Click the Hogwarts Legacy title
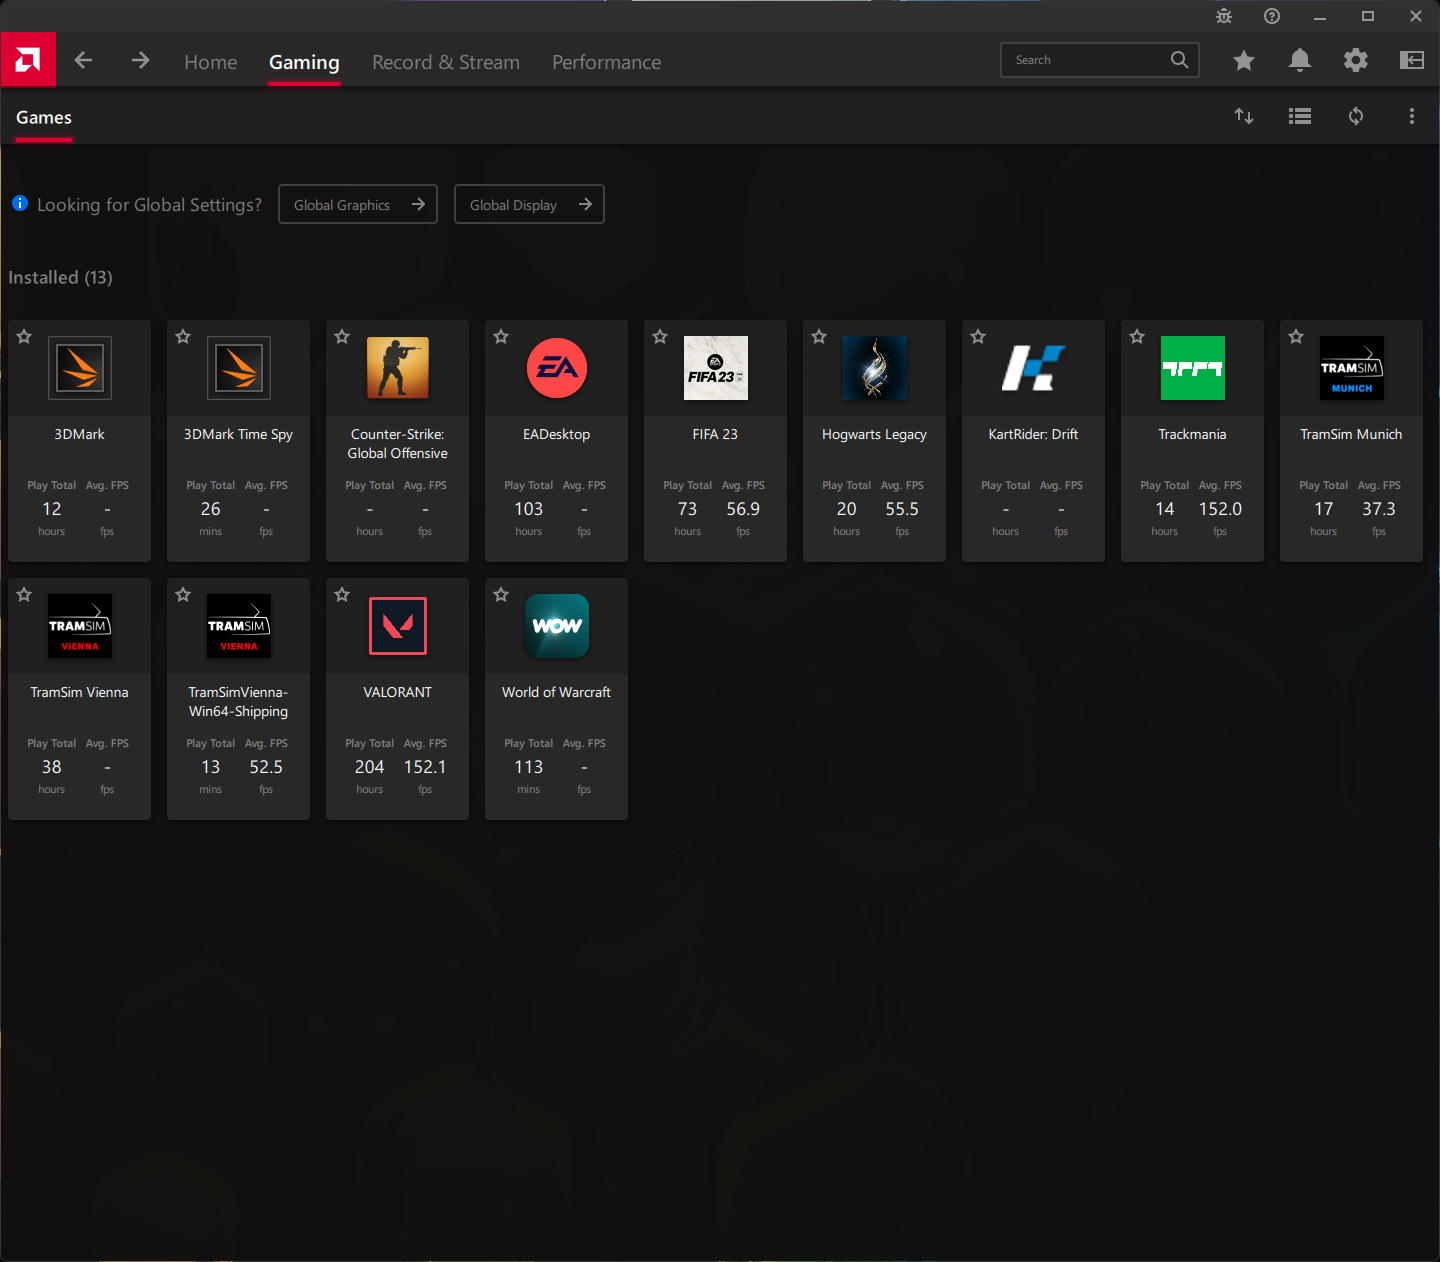 (874, 434)
